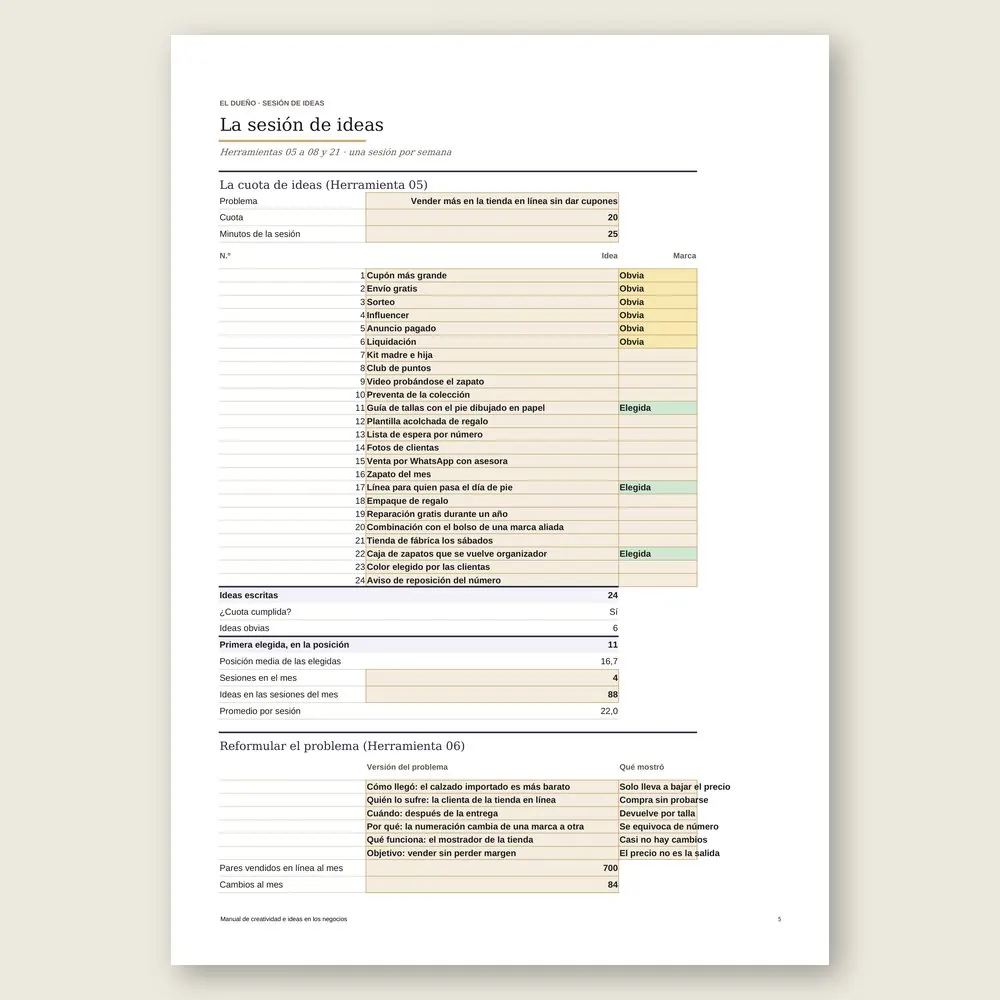Click the idea "Club de puntos"

(492, 368)
